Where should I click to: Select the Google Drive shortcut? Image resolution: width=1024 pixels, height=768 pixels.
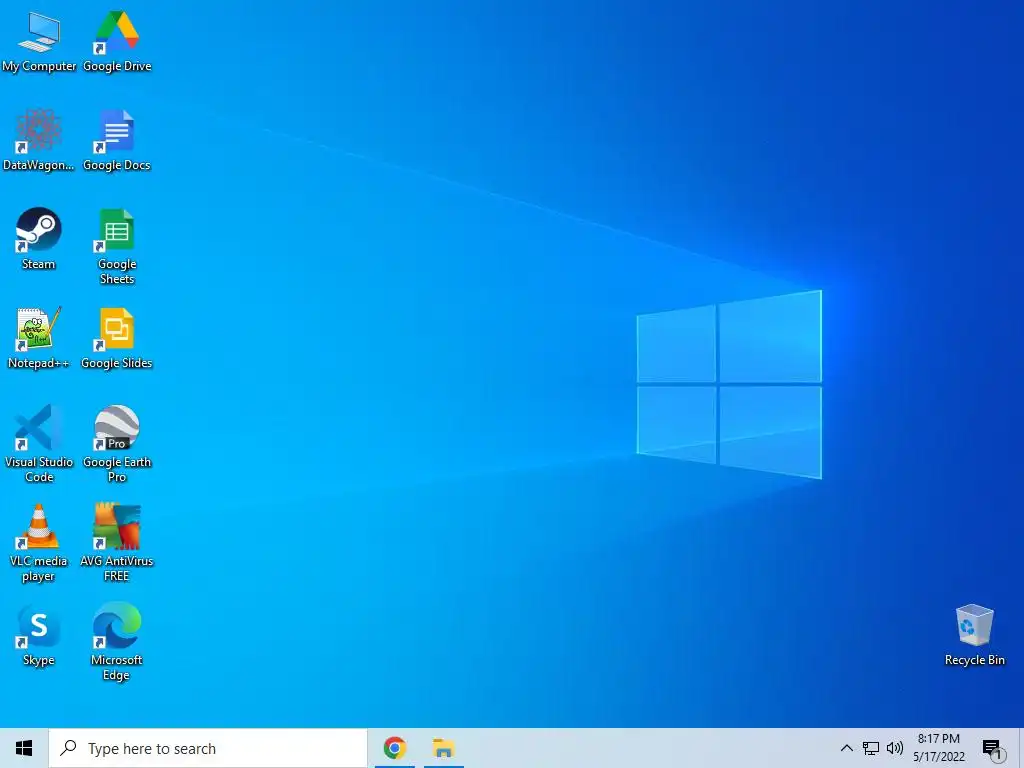coord(117,40)
